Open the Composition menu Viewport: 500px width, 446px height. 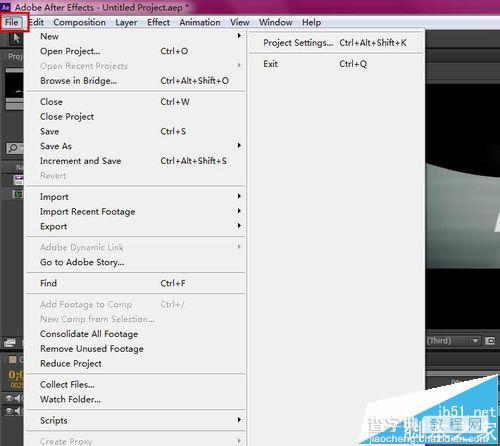click(79, 22)
